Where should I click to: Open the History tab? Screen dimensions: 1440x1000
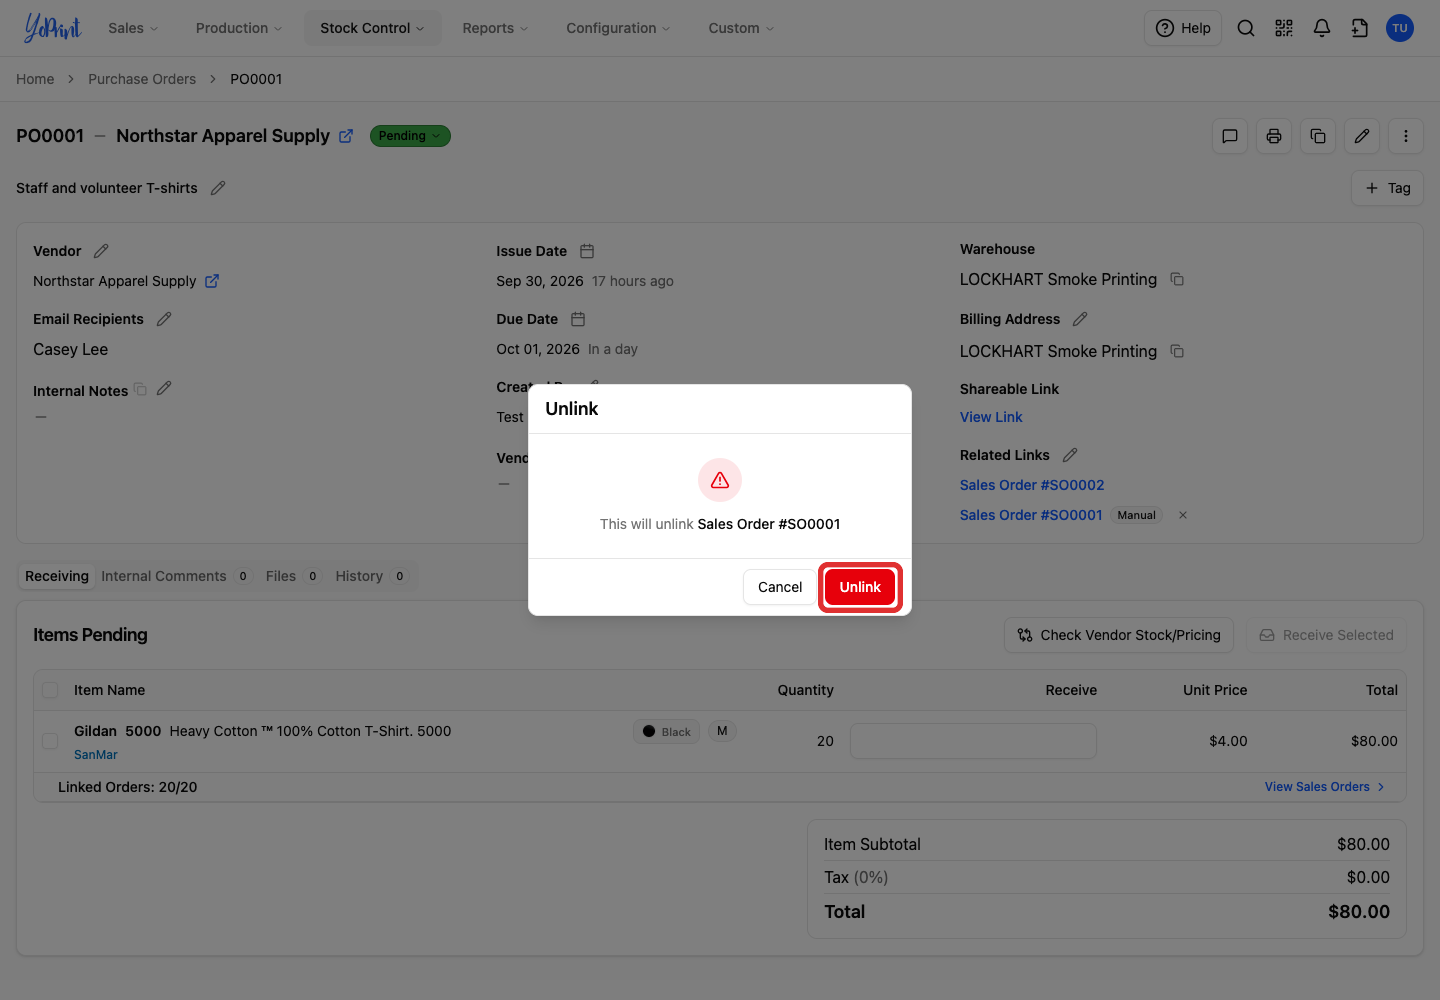tap(371, 576)
